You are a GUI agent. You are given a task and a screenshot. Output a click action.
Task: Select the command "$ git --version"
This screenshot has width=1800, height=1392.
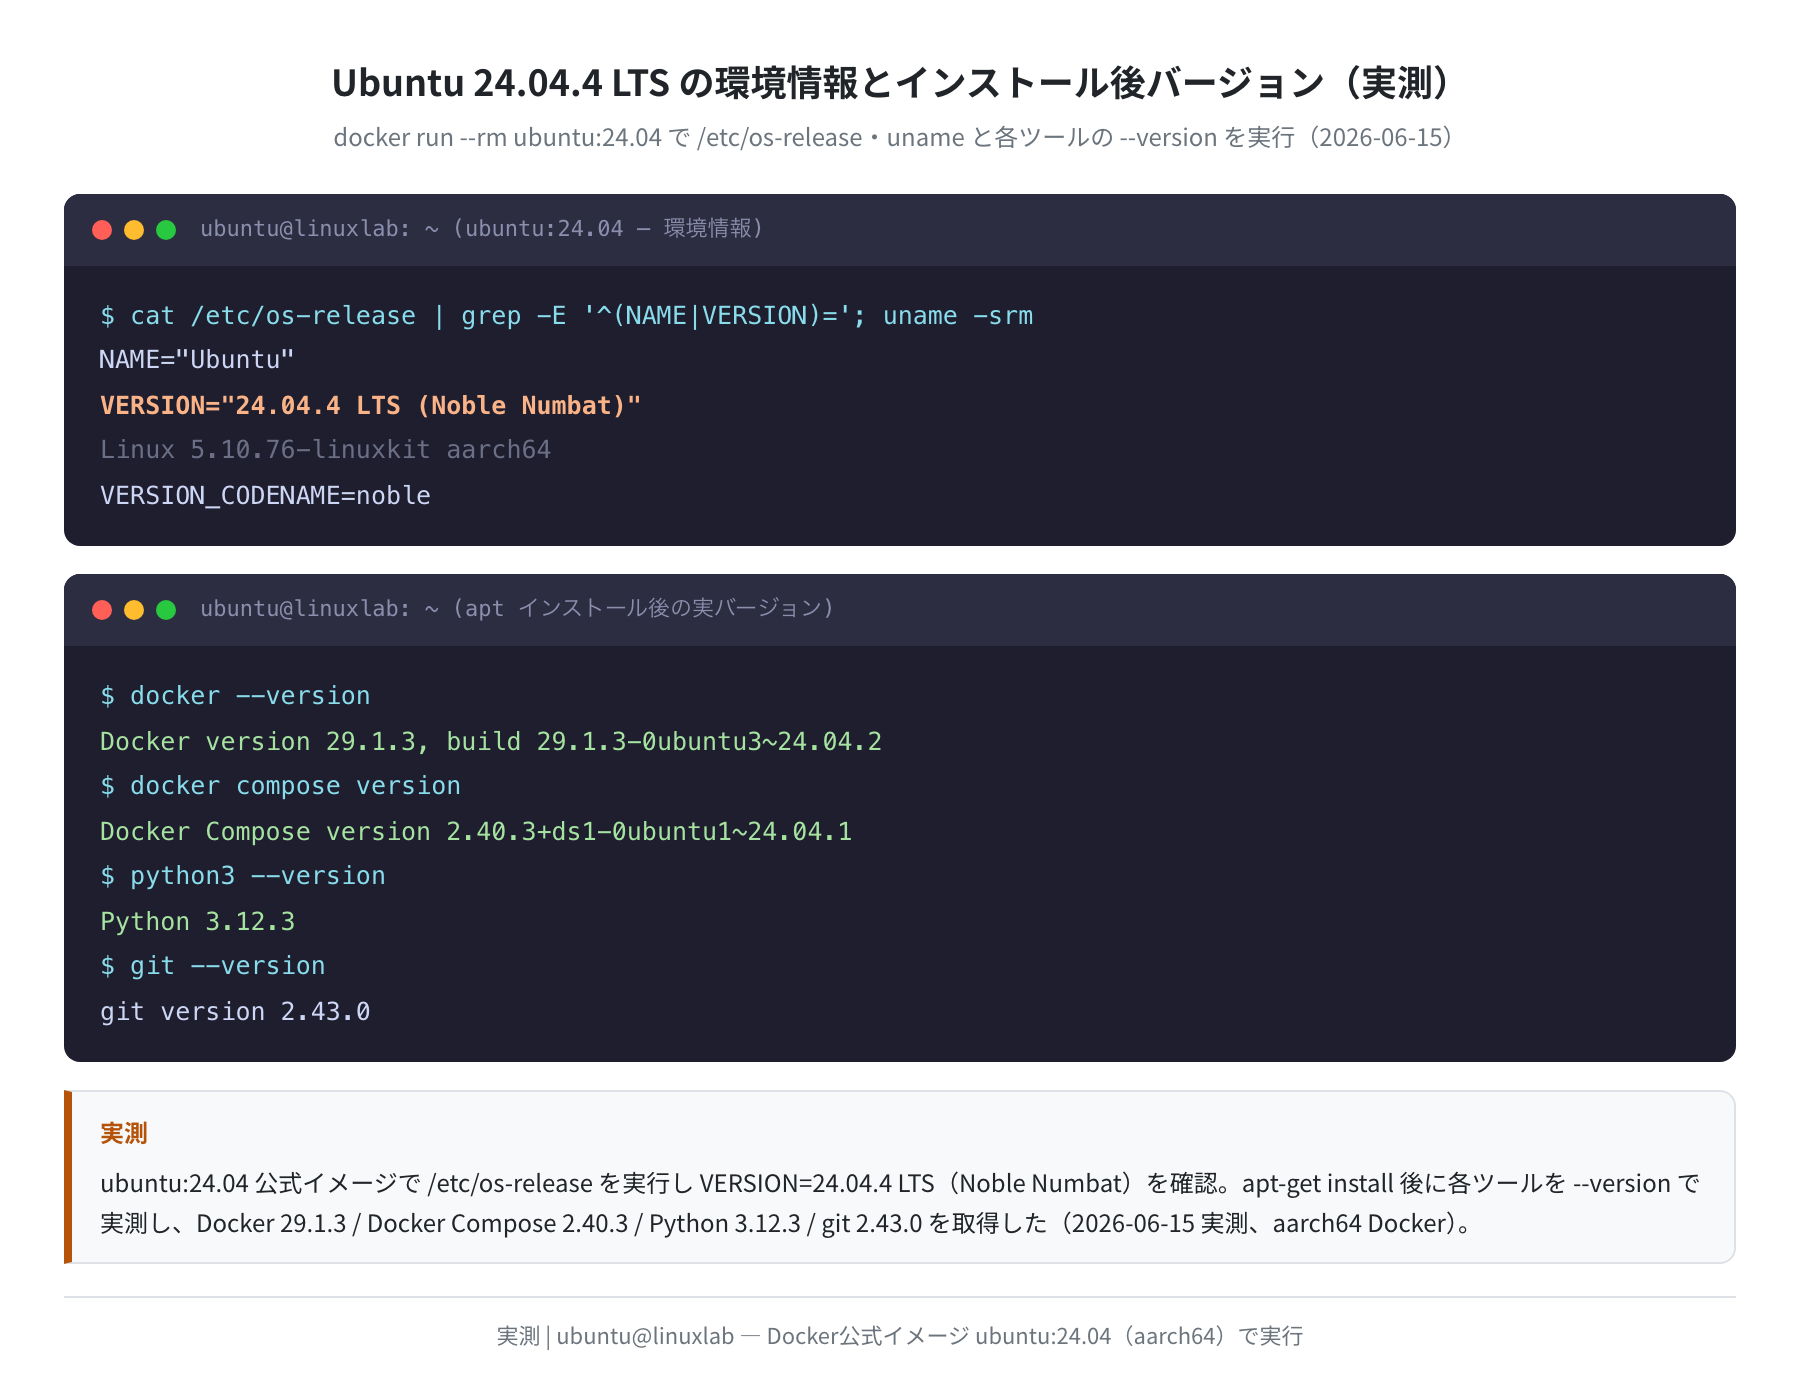(213, 966)
